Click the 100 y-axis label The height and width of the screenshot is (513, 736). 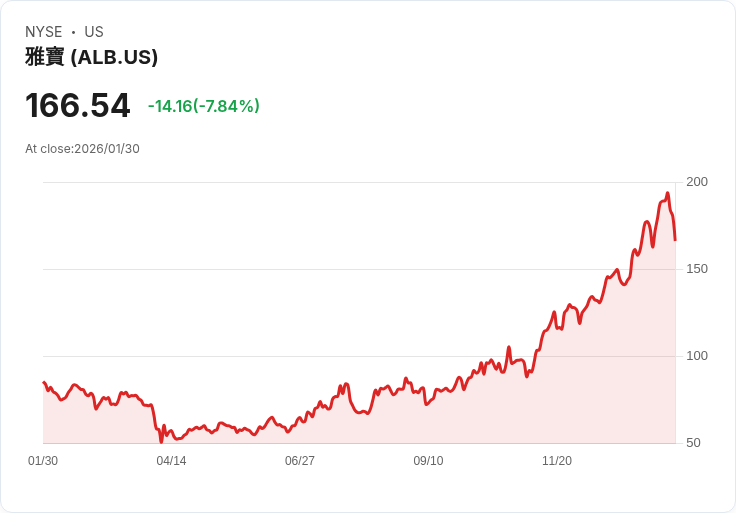pos(697,356)
